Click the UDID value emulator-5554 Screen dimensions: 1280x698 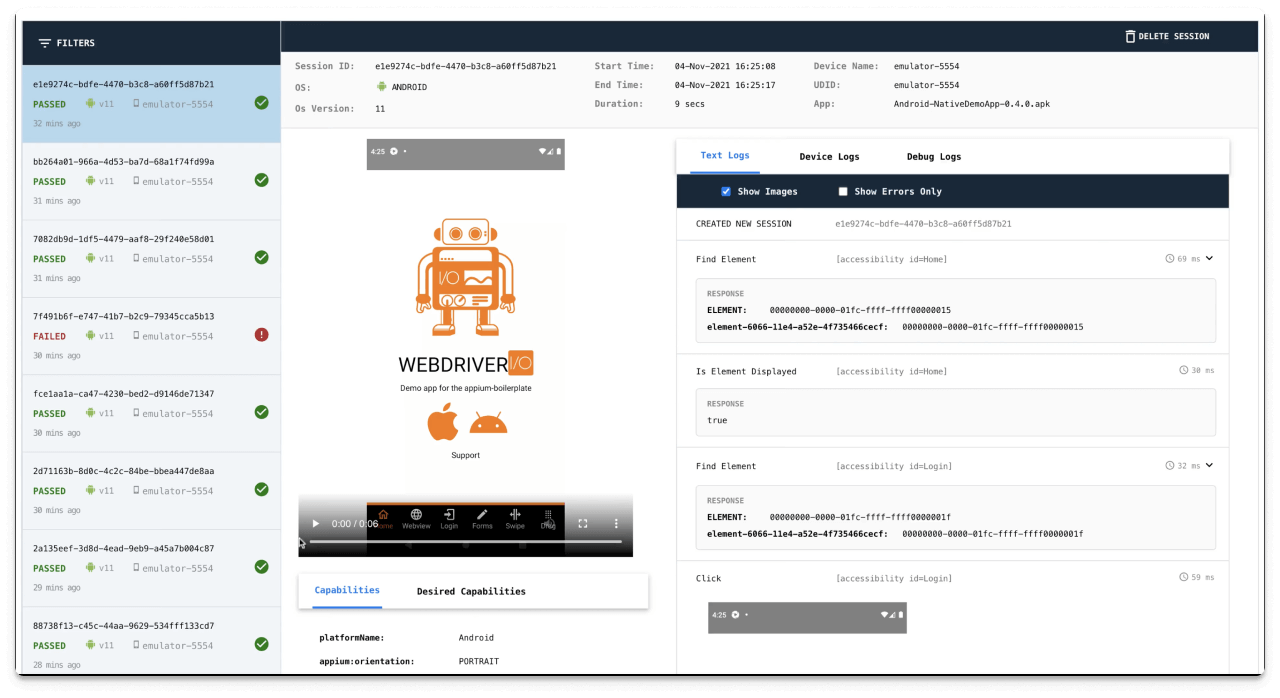pos(926,85)
